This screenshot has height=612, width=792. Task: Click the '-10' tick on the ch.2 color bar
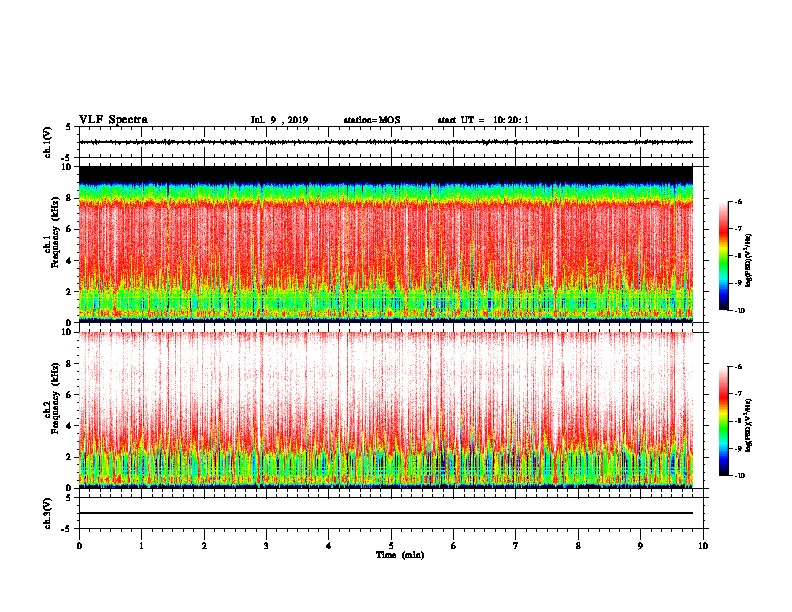point(739,476)
